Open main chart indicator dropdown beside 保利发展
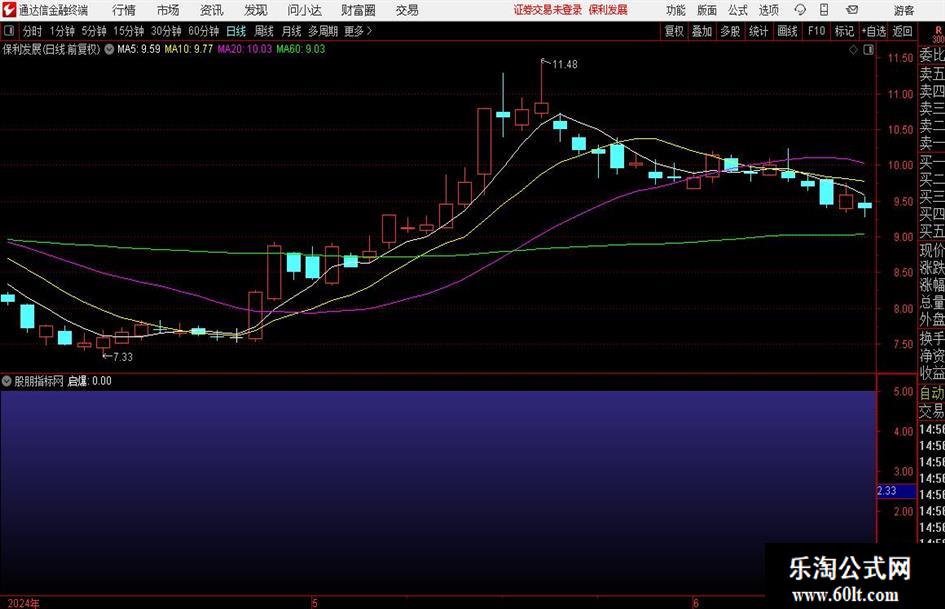 coord(109,49)
